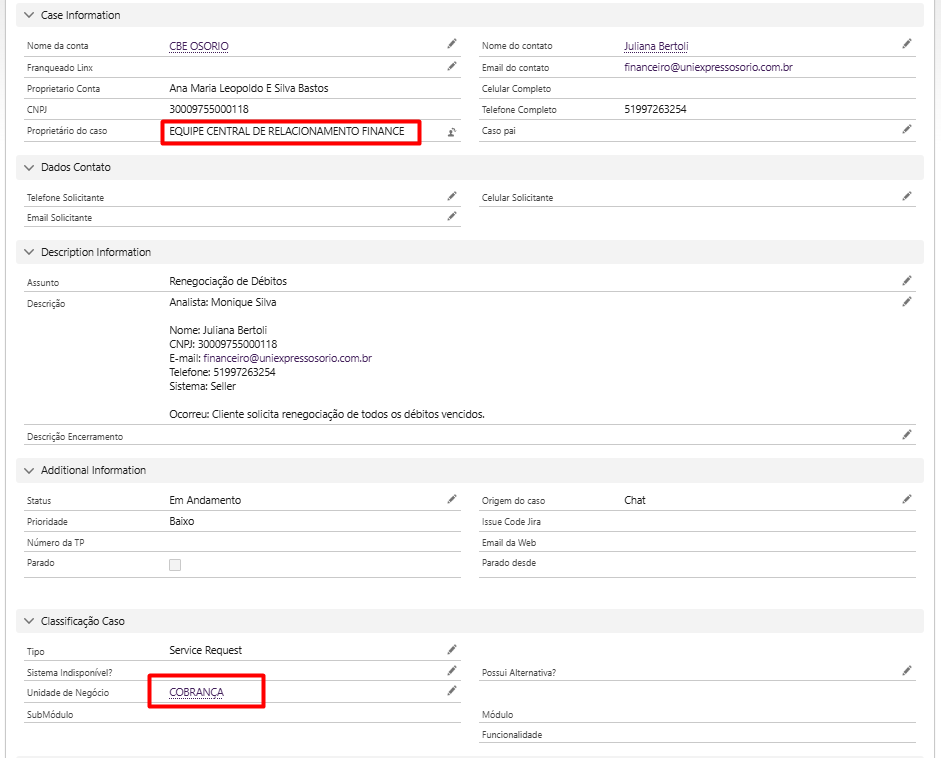Click the Caso pai edit pencil

point(907,129)
